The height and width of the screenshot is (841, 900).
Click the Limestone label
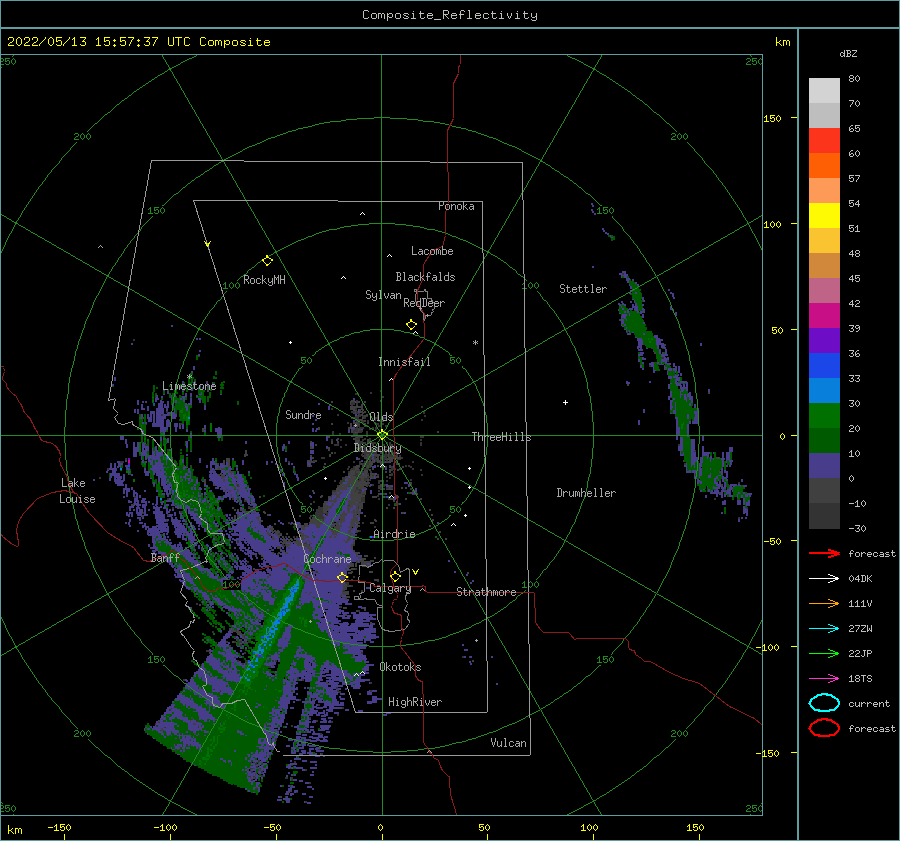click(x=189, y=386)
